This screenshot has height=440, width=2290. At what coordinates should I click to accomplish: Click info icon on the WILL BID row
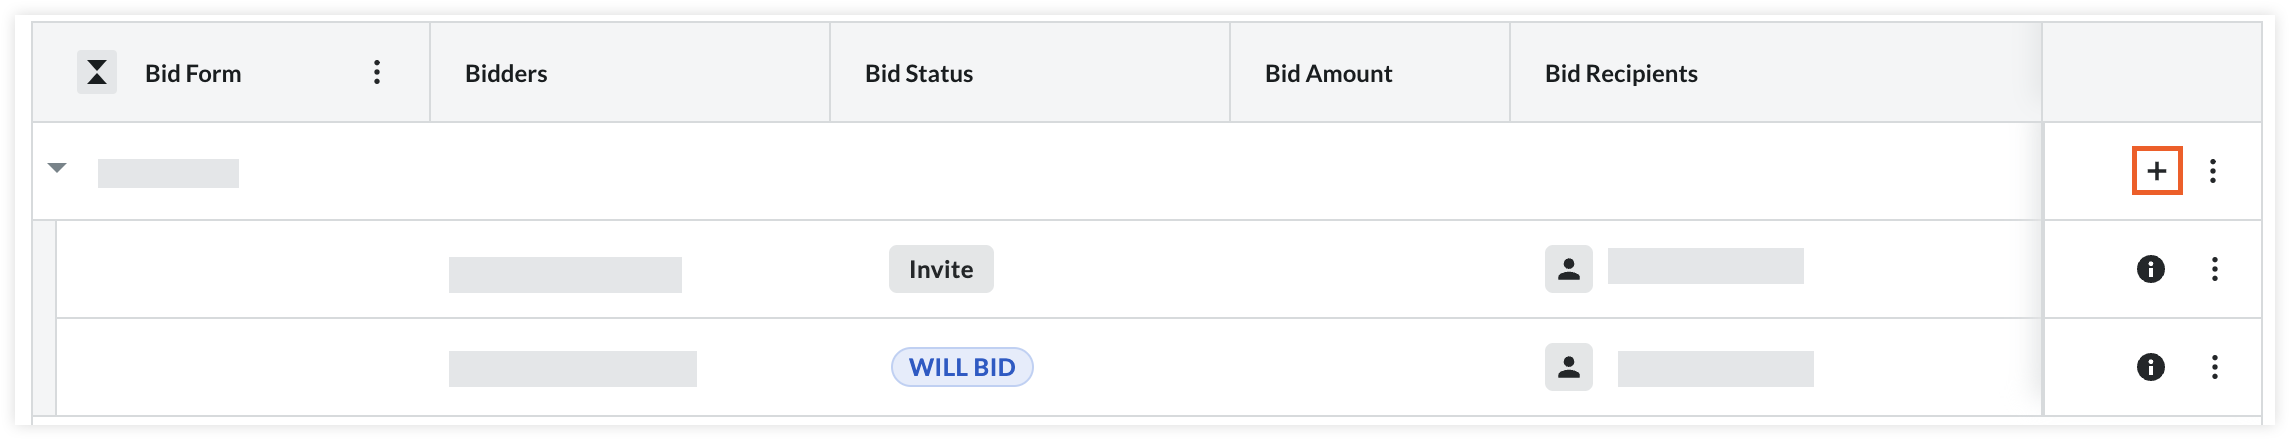2151,367
